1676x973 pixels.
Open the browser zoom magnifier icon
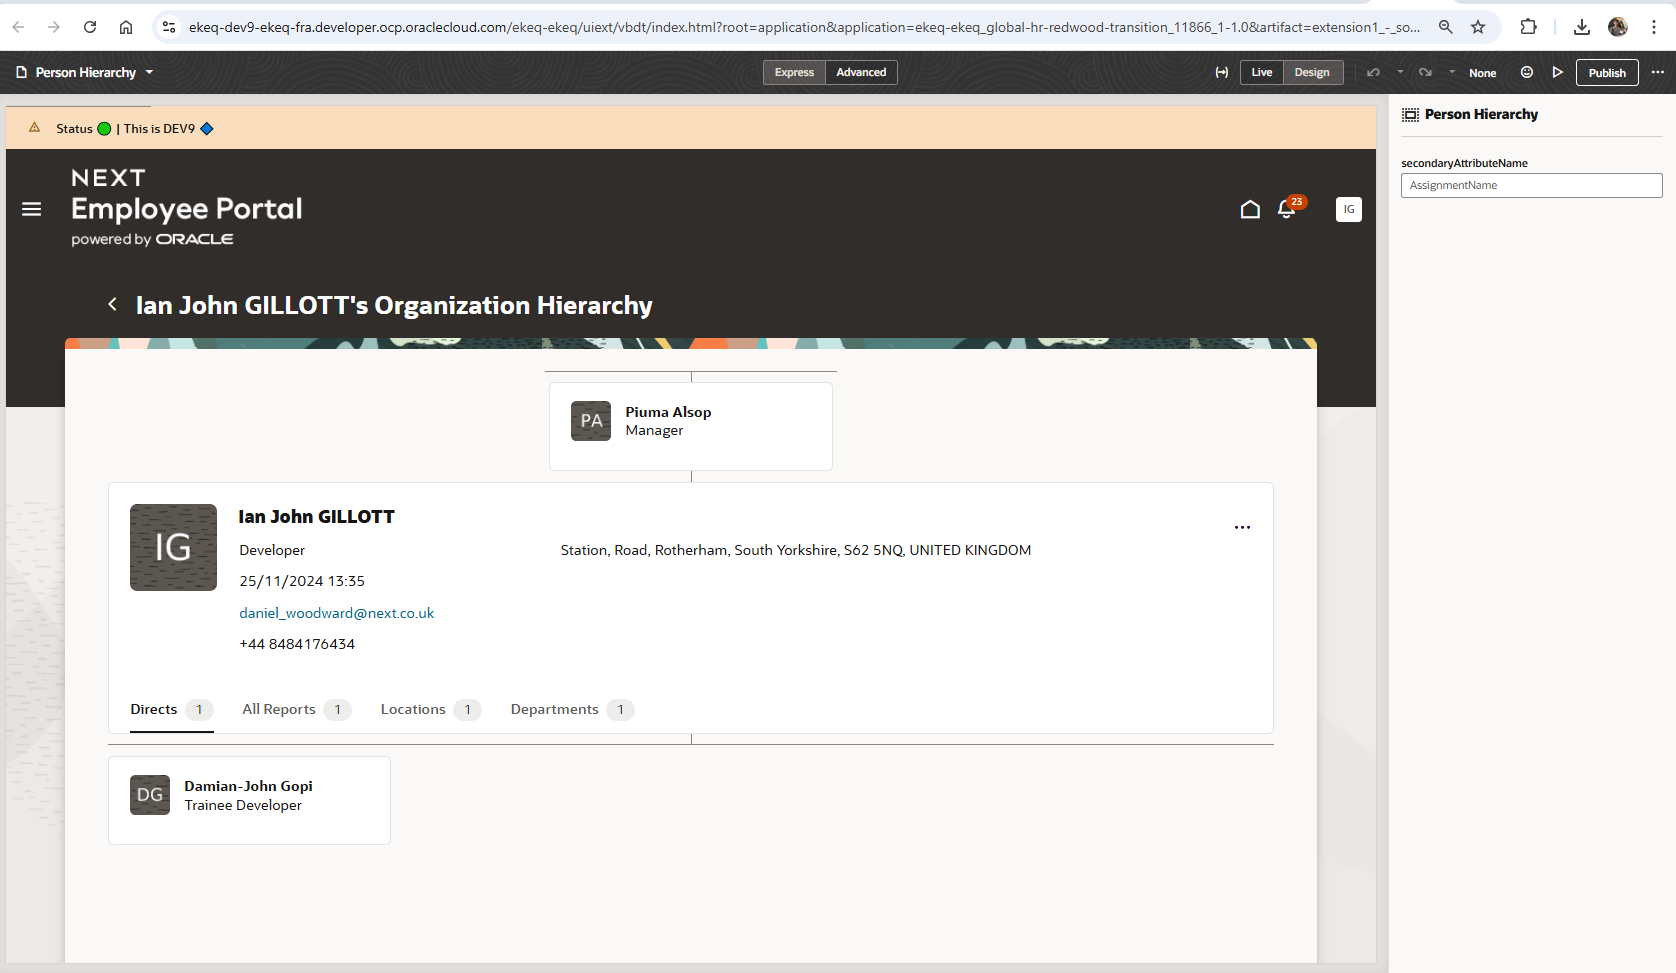(x=1445, y=27)
